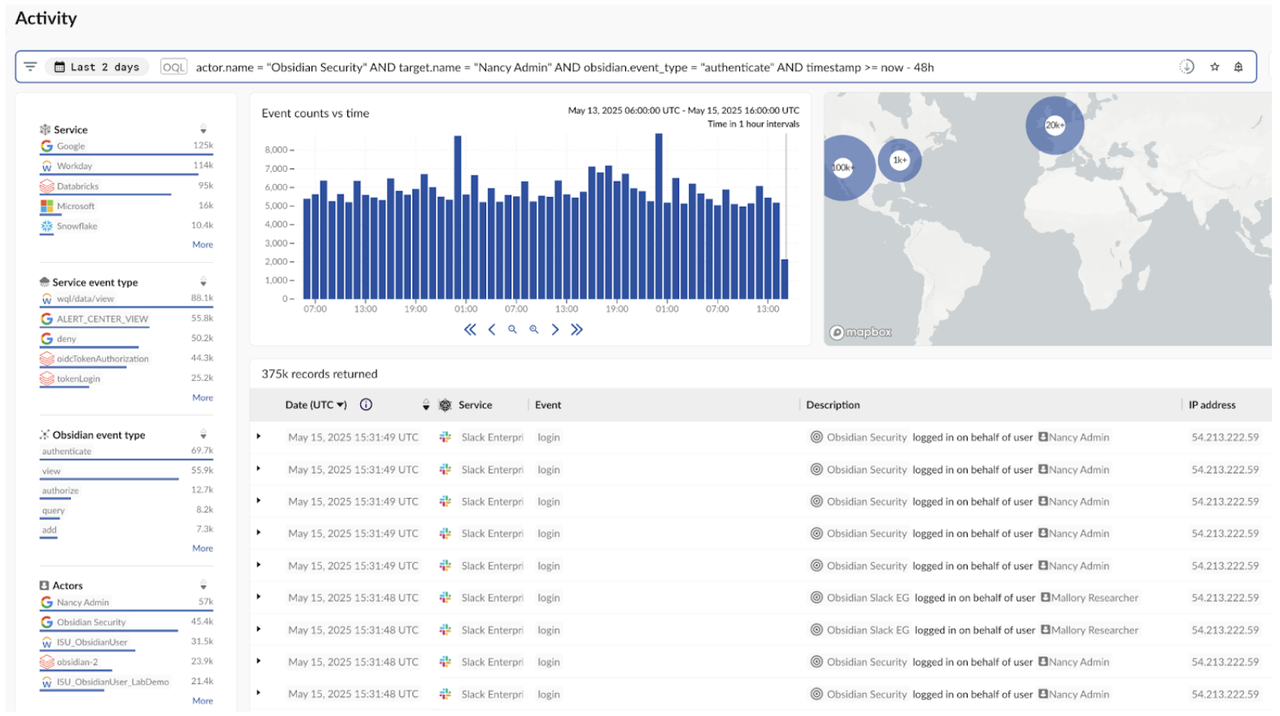Expand the topmost event row in the table
1280x716 pixels.
point(259,437)
